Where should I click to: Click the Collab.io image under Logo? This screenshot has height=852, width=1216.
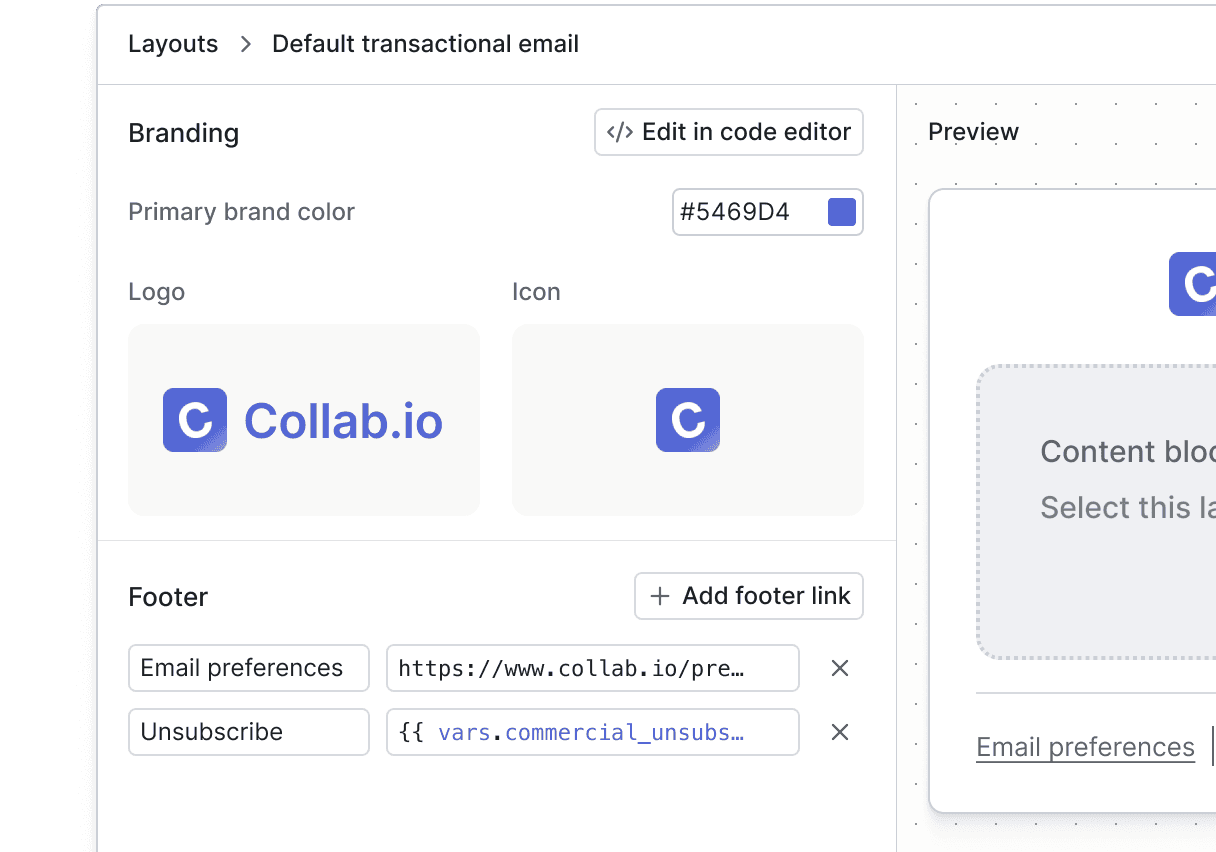coord(303,420)
